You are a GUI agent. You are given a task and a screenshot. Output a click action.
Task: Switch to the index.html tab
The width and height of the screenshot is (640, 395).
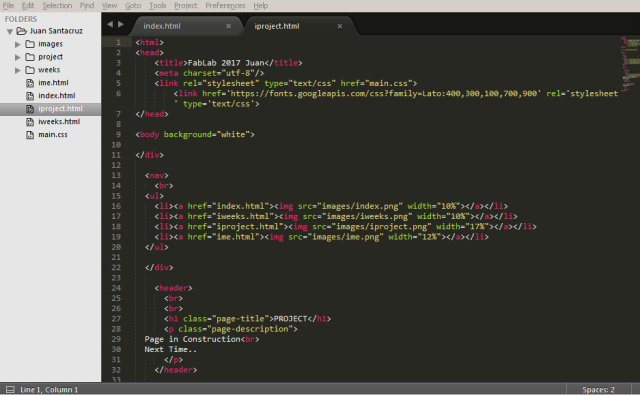coord(162,26)
